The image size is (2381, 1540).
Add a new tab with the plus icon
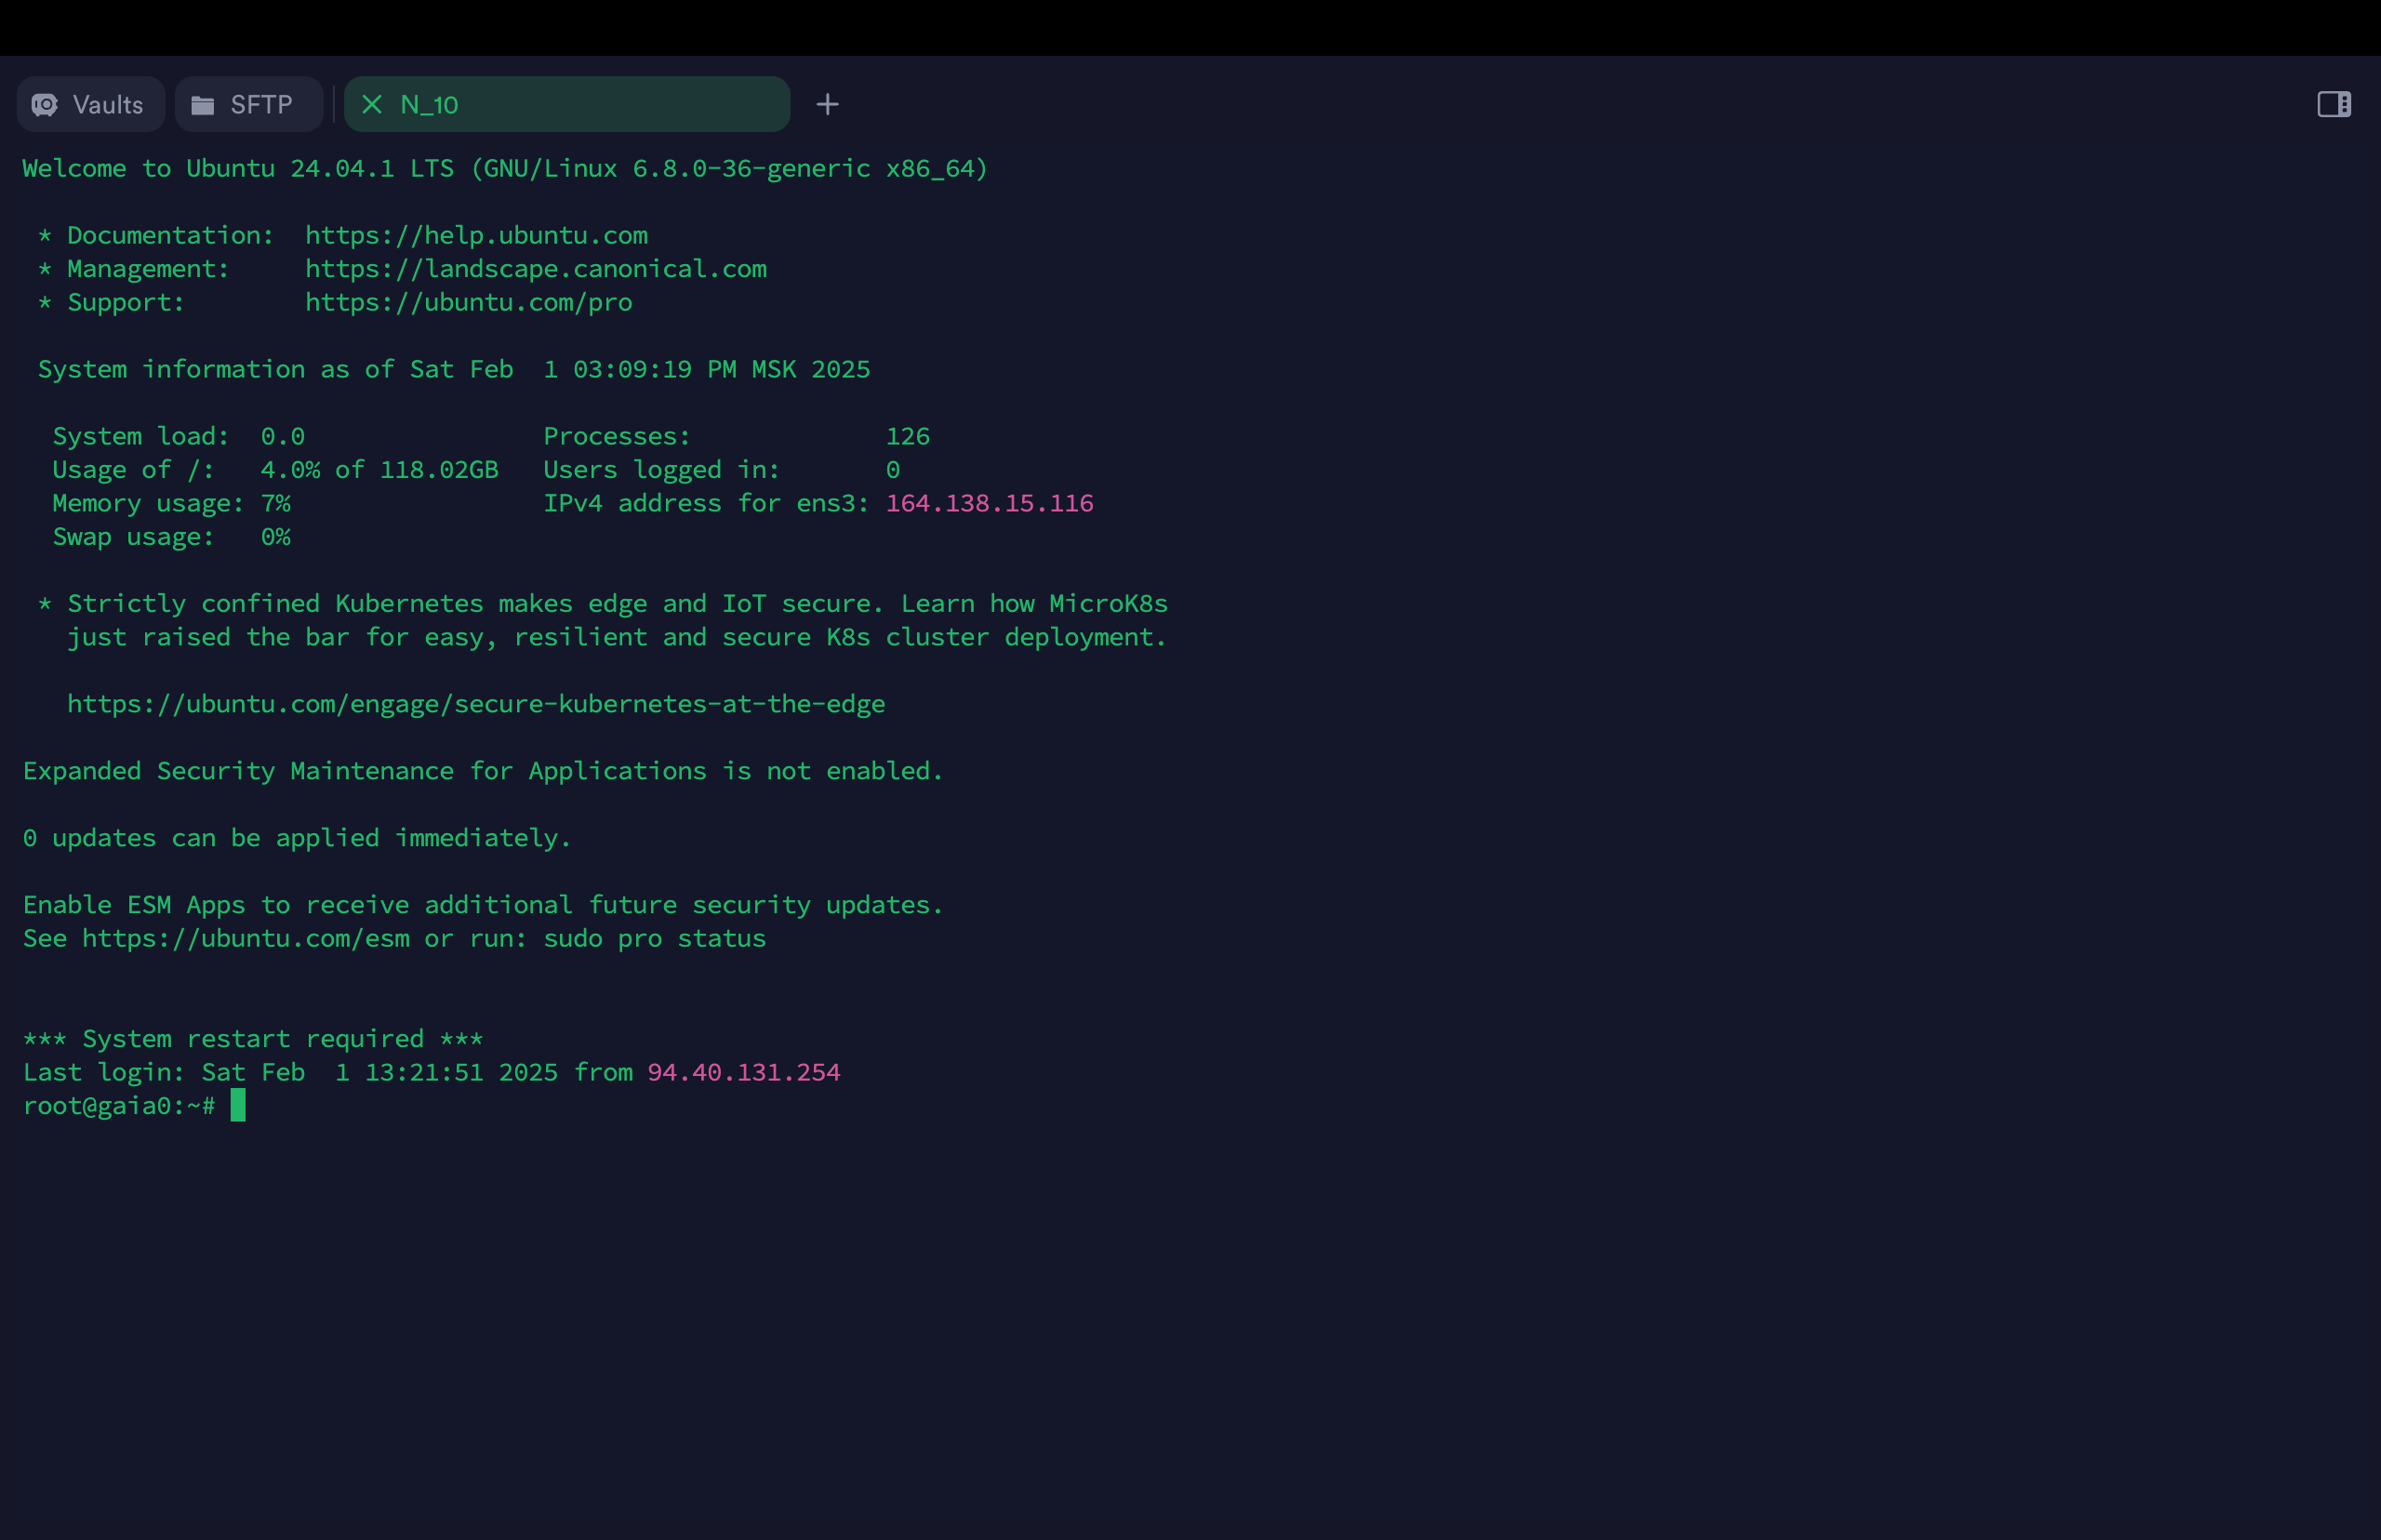click(827, 104)
